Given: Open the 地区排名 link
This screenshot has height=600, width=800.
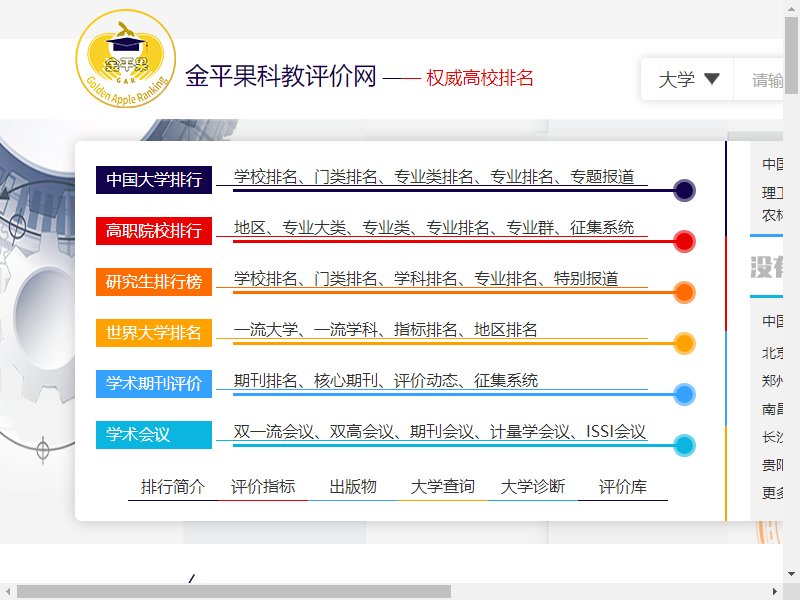Looking at the screenshot, I should (506, 330).
